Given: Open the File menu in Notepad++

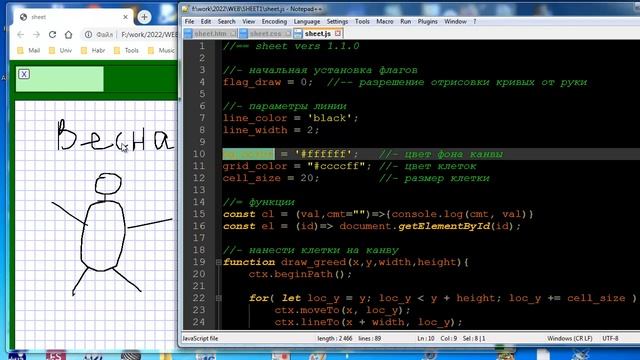Looking at the screenshot, I should pos(189,21).
